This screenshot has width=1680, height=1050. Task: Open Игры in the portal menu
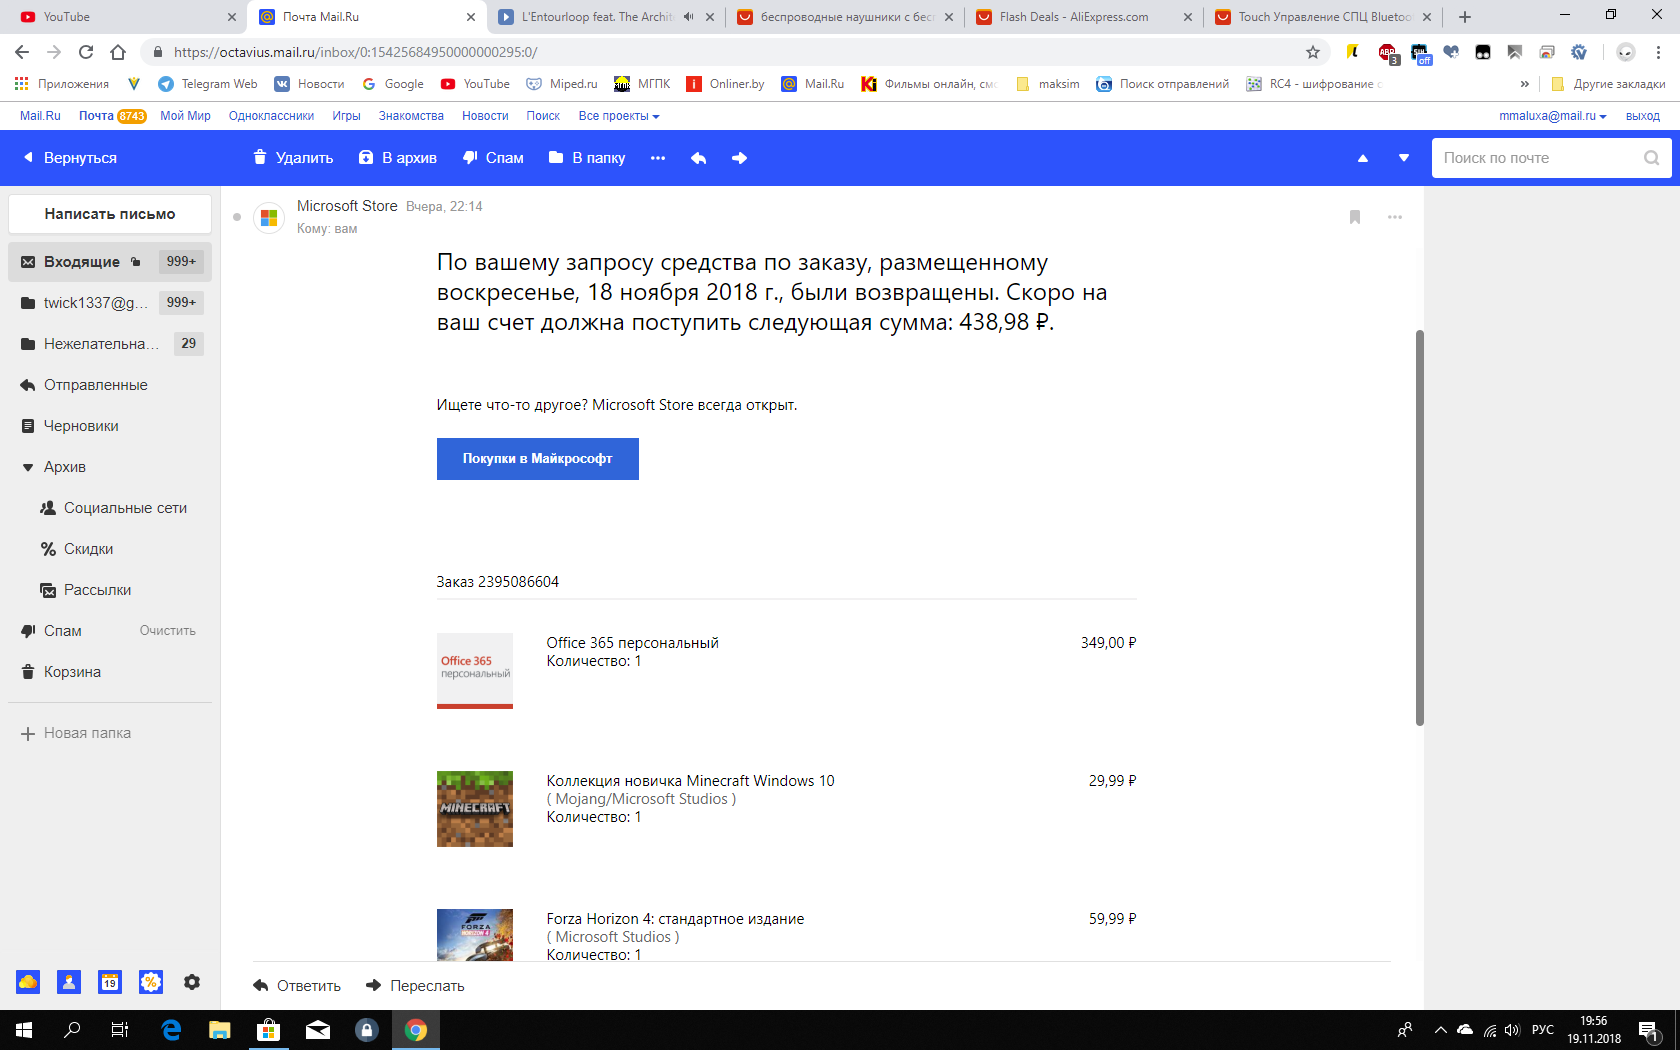pyautogui.click(x=346, y=116)
